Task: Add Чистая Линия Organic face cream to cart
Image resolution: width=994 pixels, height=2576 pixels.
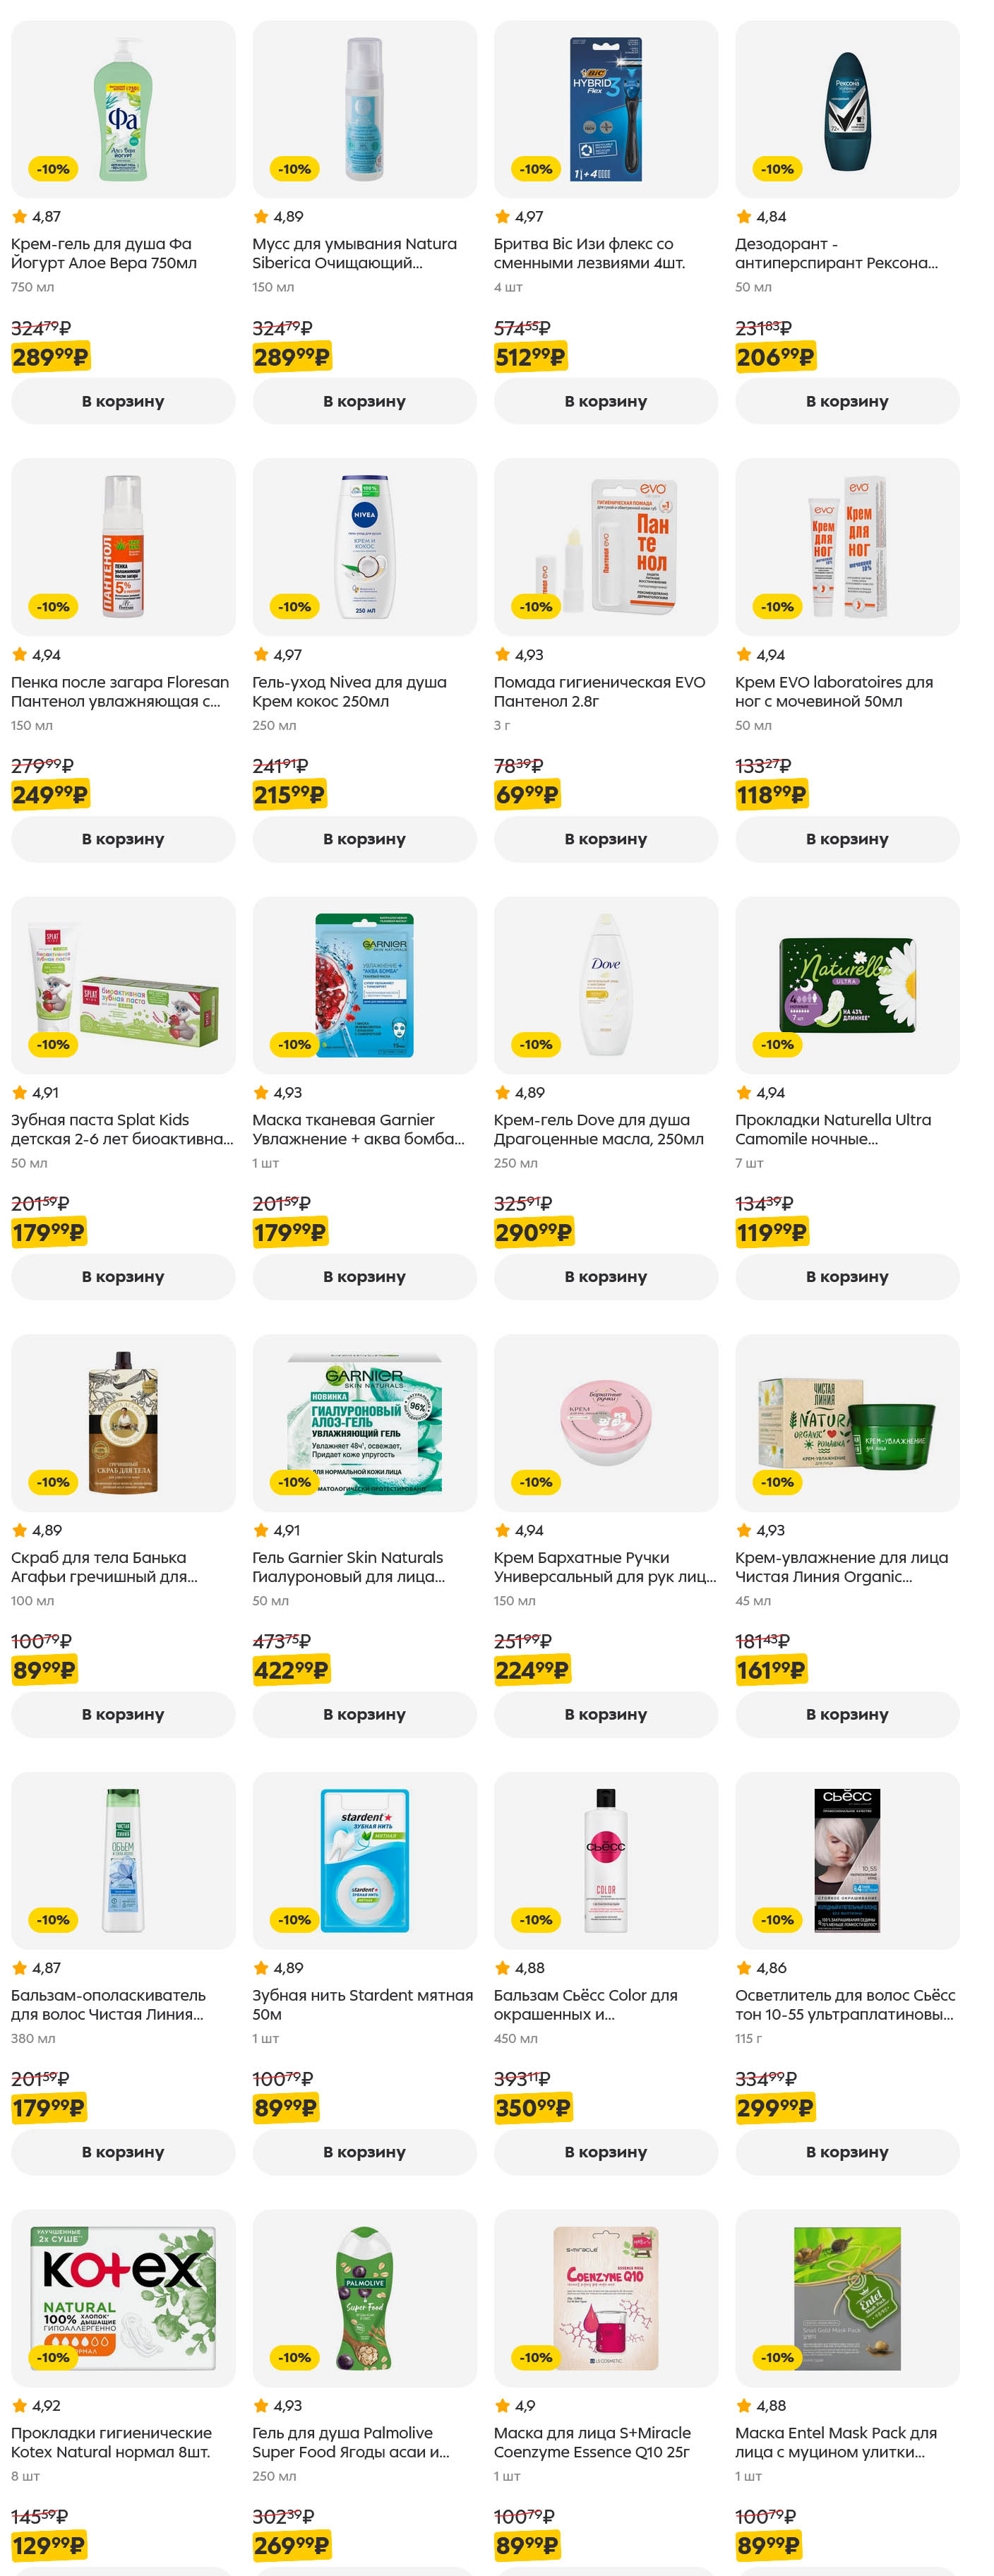Action: click(x=847, y=1714)
